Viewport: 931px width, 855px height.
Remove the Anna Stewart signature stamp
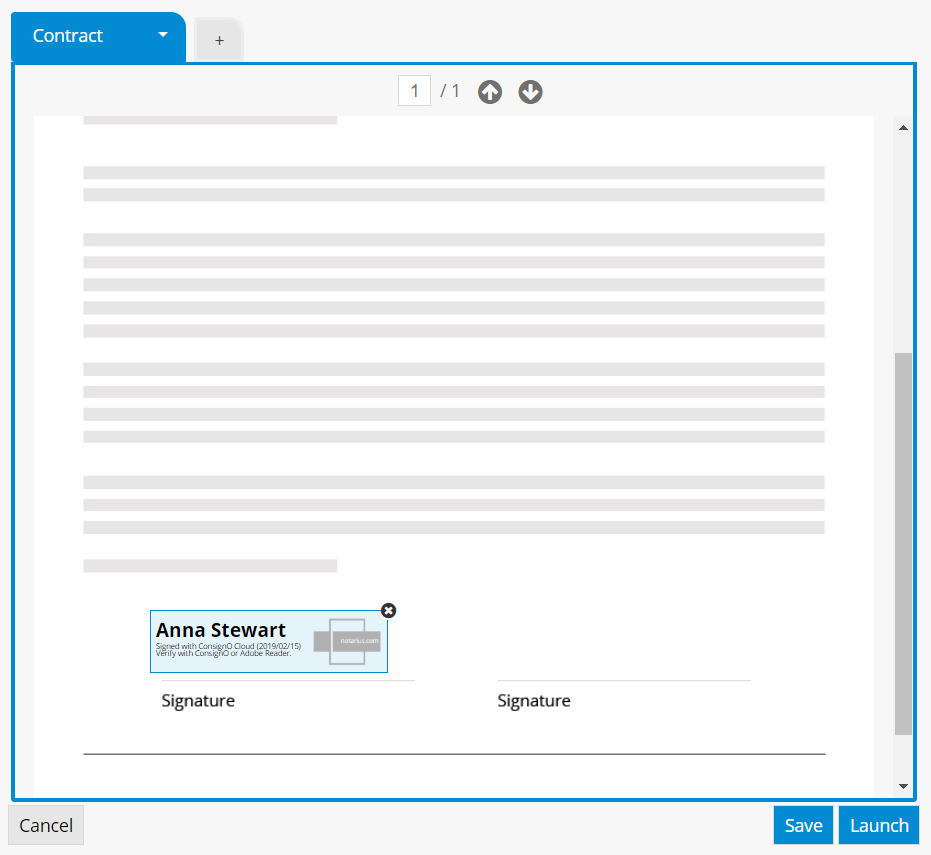coord(389,611)
